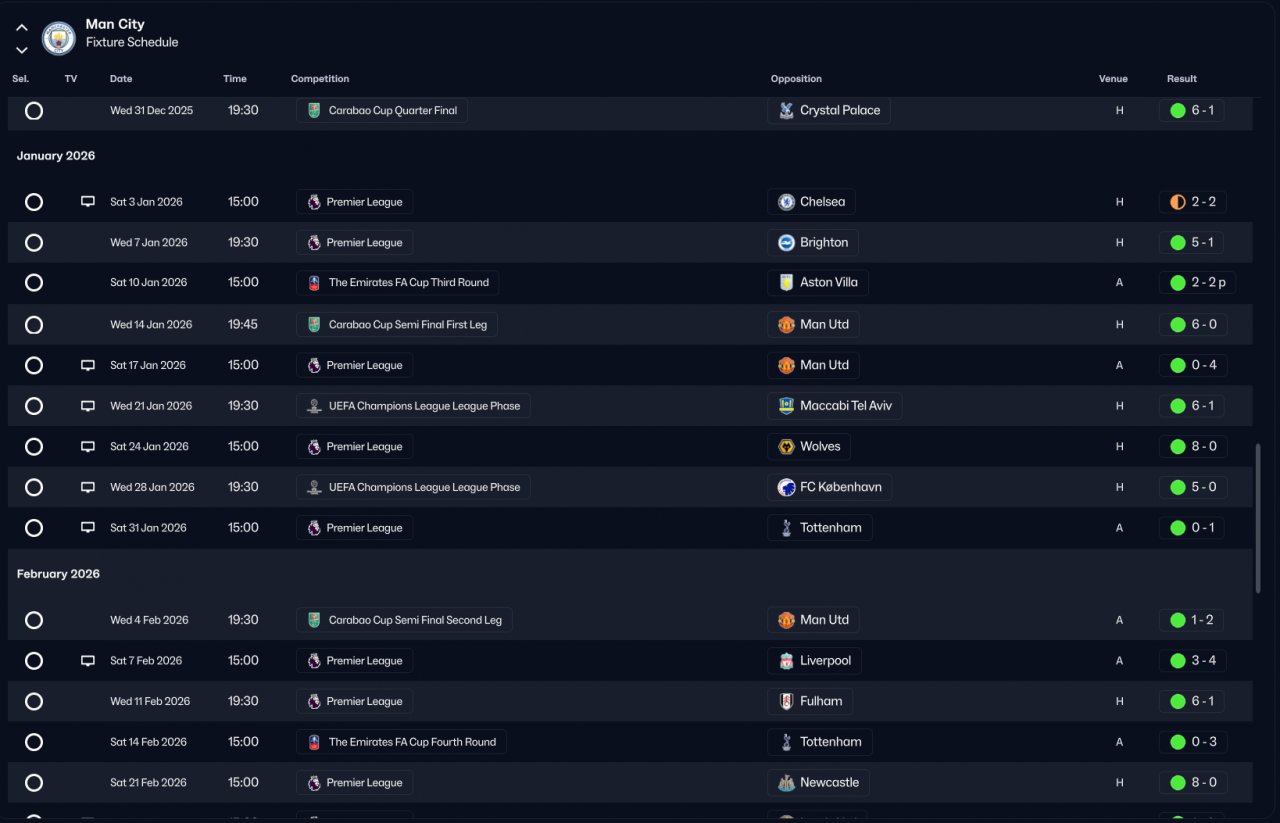Select the Fulham fixture radio button
The height and width of the screenshot is (823, 1280).
pyautogui.click(x=34, y=702)
